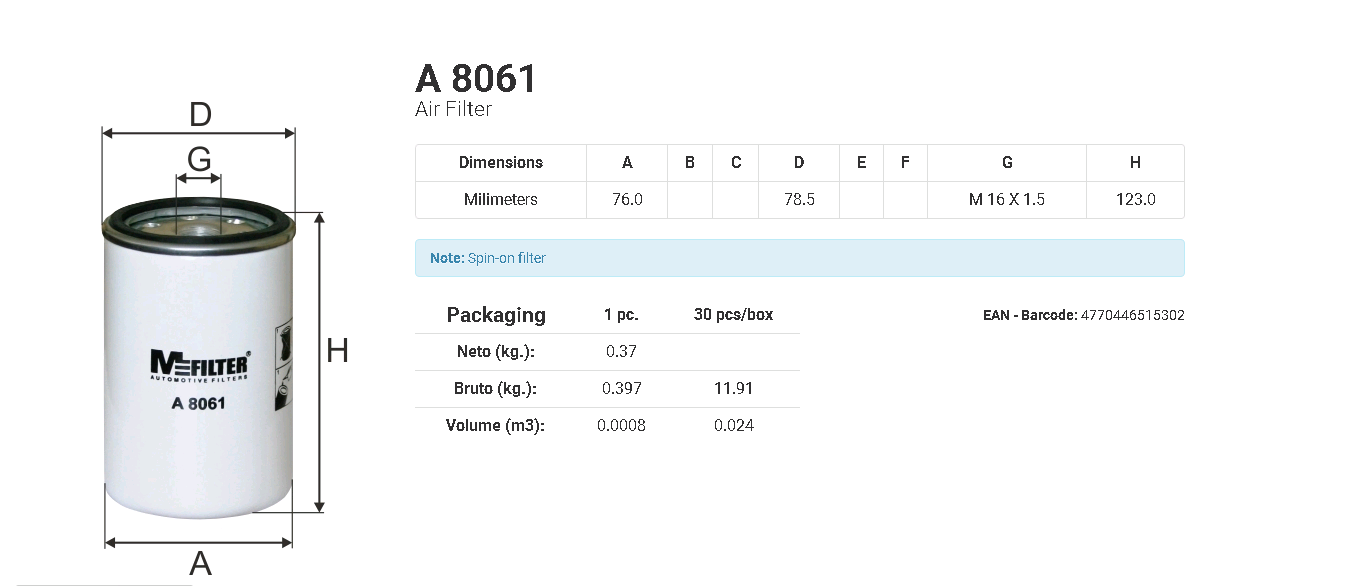Click the H dimension label on diagram
This screenshot has height=586, width=1362.
[x=338, y=351]
